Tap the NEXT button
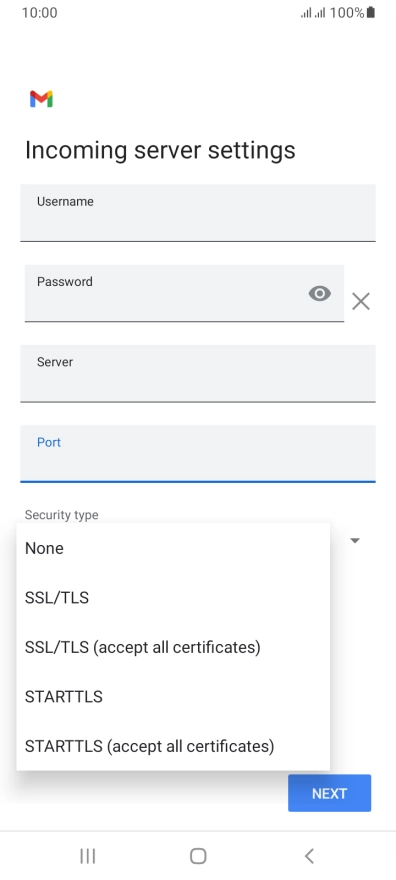396x880 pixels. 329,793
